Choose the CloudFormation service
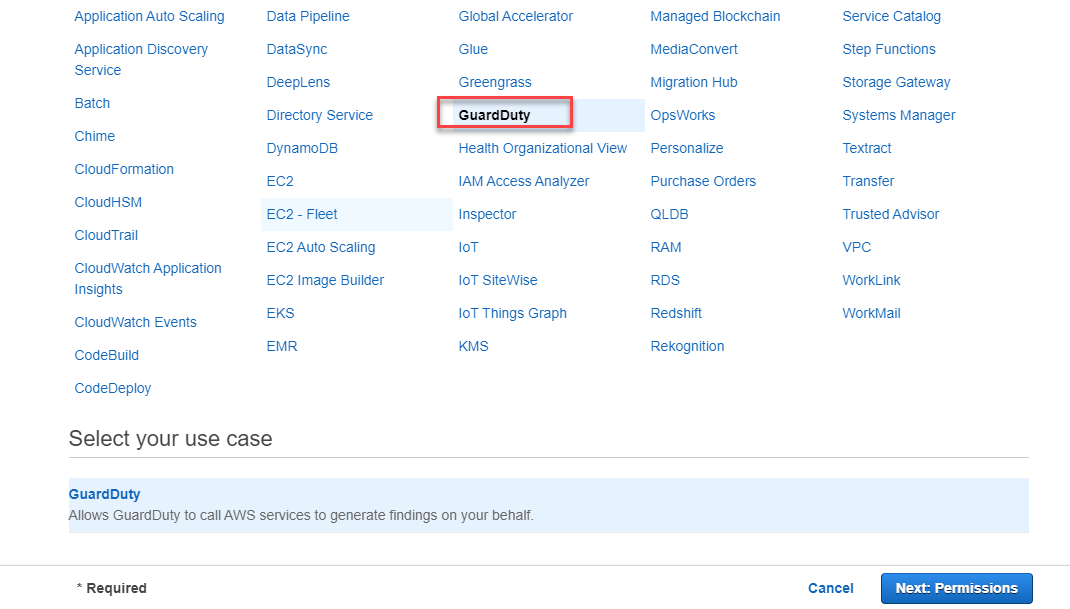1070x609 pixels. [x=124, y=169]
